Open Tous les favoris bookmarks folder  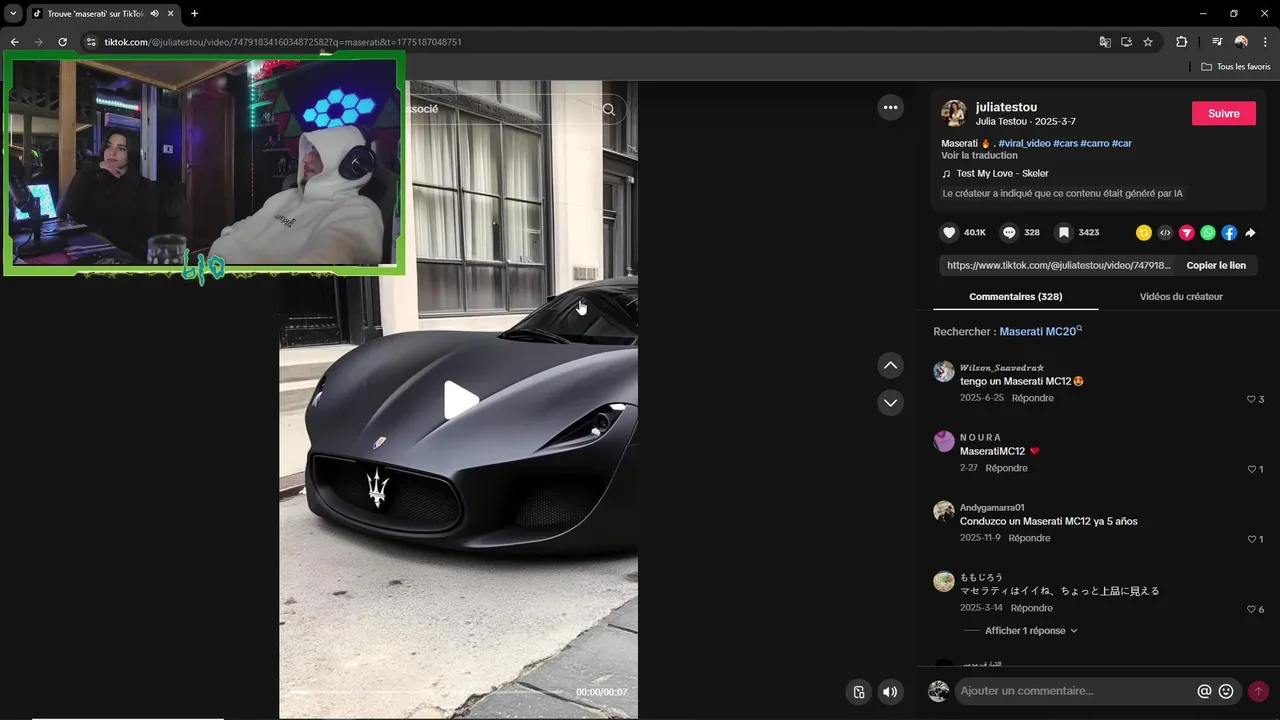pyautogui.click(x=1236, y=67)
